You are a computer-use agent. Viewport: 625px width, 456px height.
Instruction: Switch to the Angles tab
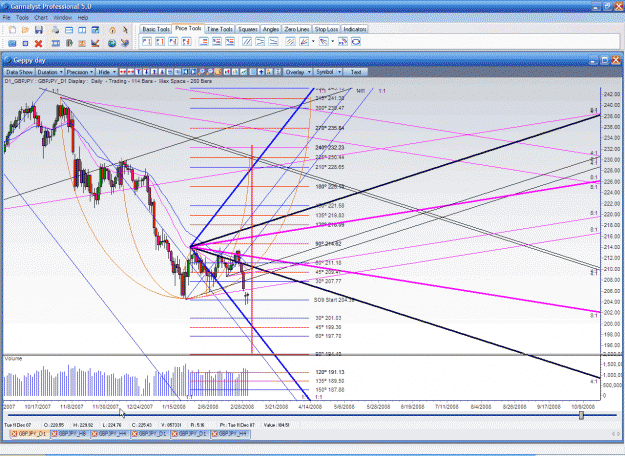(271, 29)
